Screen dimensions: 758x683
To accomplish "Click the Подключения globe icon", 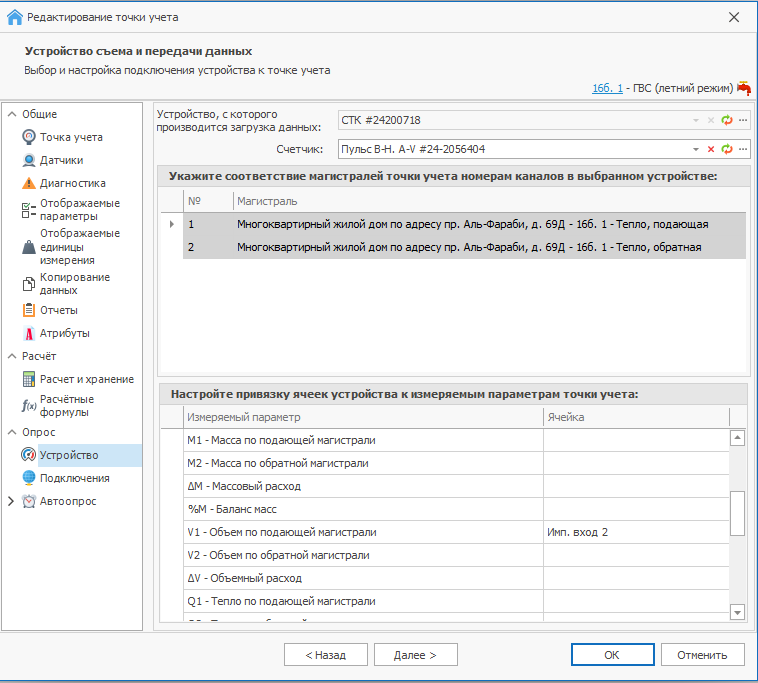I will pos(29,478).
